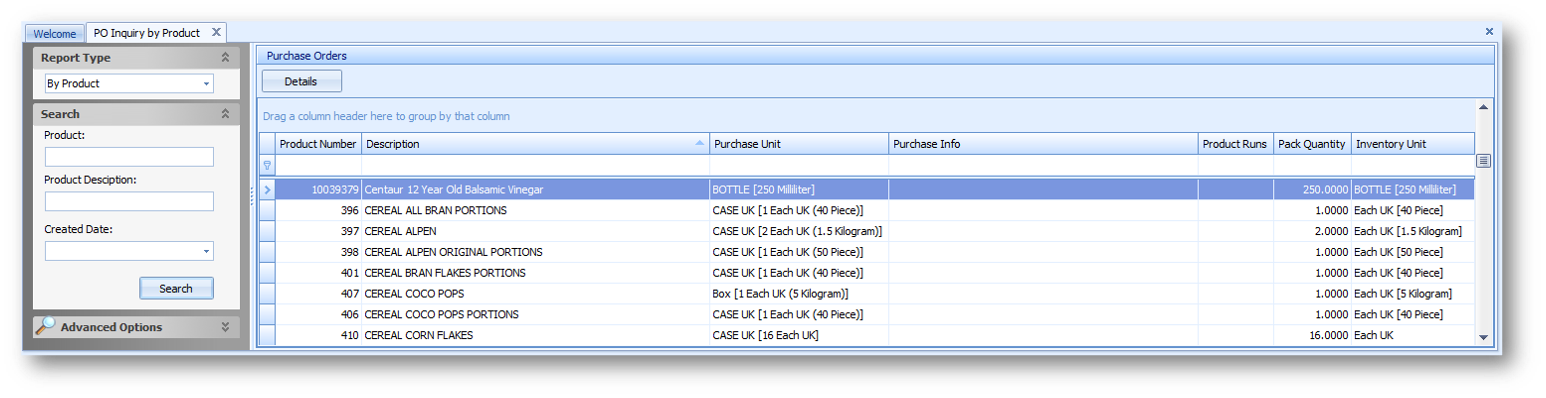Open the Created Date dropdown
Screen dimensions: 1546x398
pos(207,251)
